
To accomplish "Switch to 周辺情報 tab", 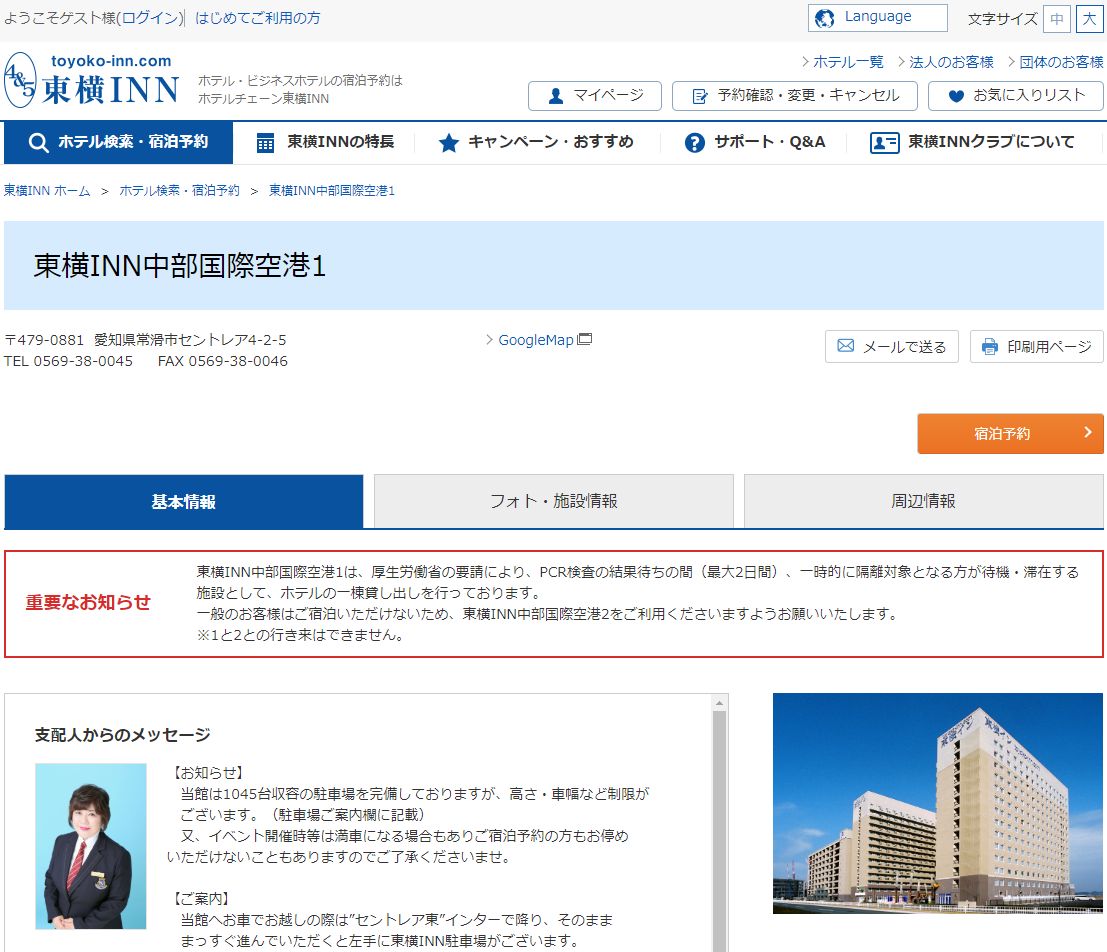I will tap(923, 501).
